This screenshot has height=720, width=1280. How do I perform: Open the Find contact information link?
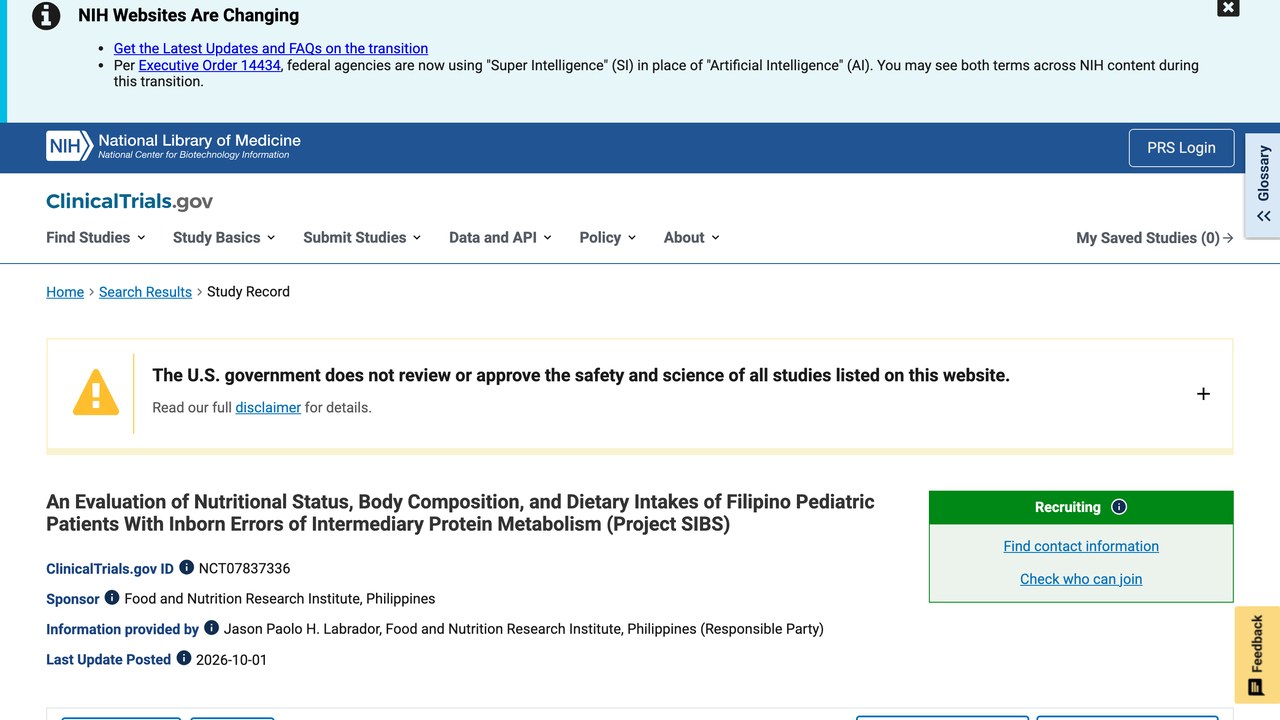tap(1081, 546)
